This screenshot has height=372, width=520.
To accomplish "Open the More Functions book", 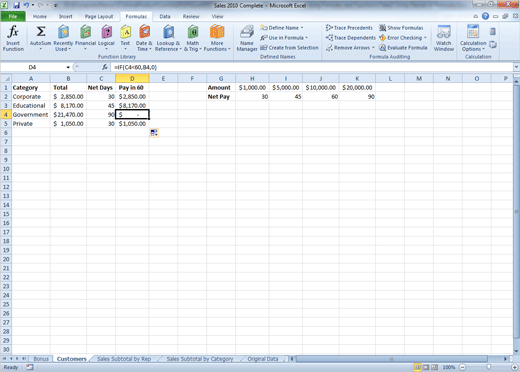I will (217, 38).
